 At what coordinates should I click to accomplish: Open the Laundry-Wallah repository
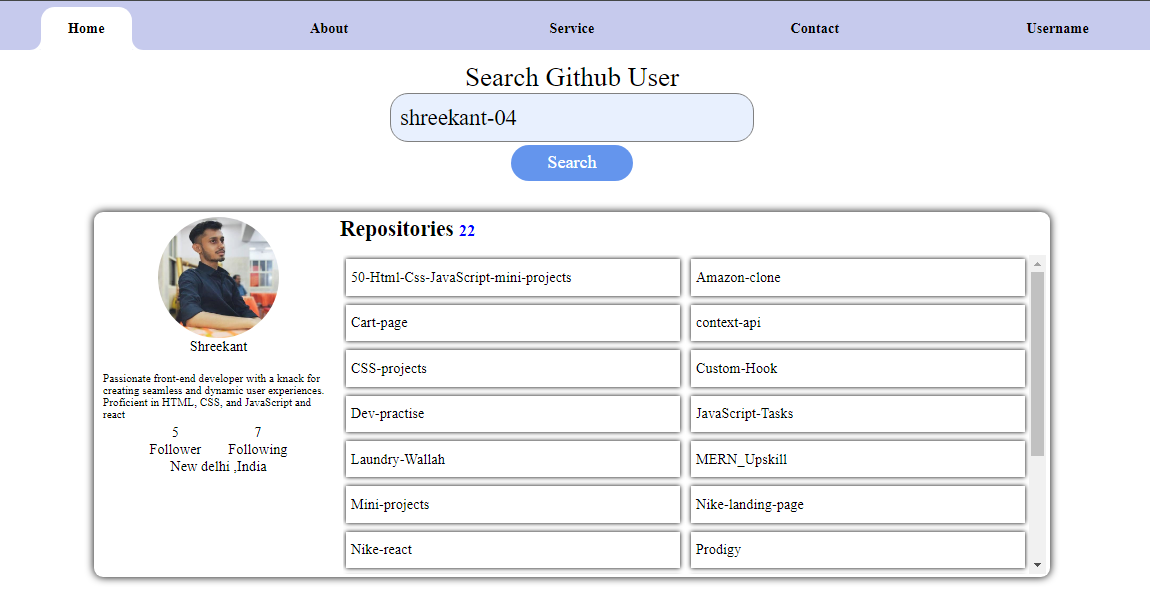coord(512,458)
